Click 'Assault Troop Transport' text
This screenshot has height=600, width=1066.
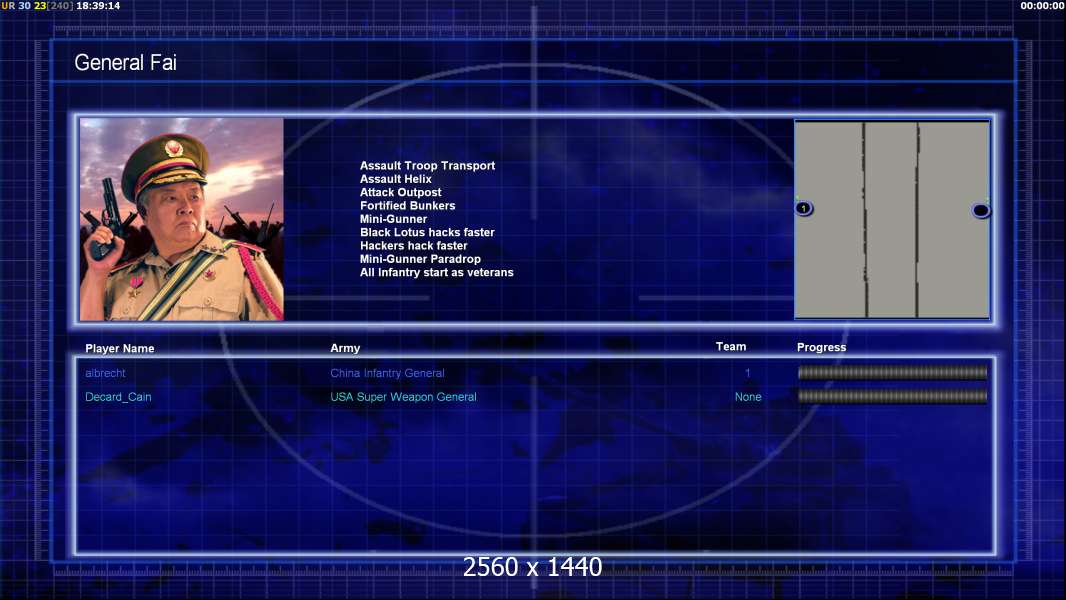(x=428, y=166)
